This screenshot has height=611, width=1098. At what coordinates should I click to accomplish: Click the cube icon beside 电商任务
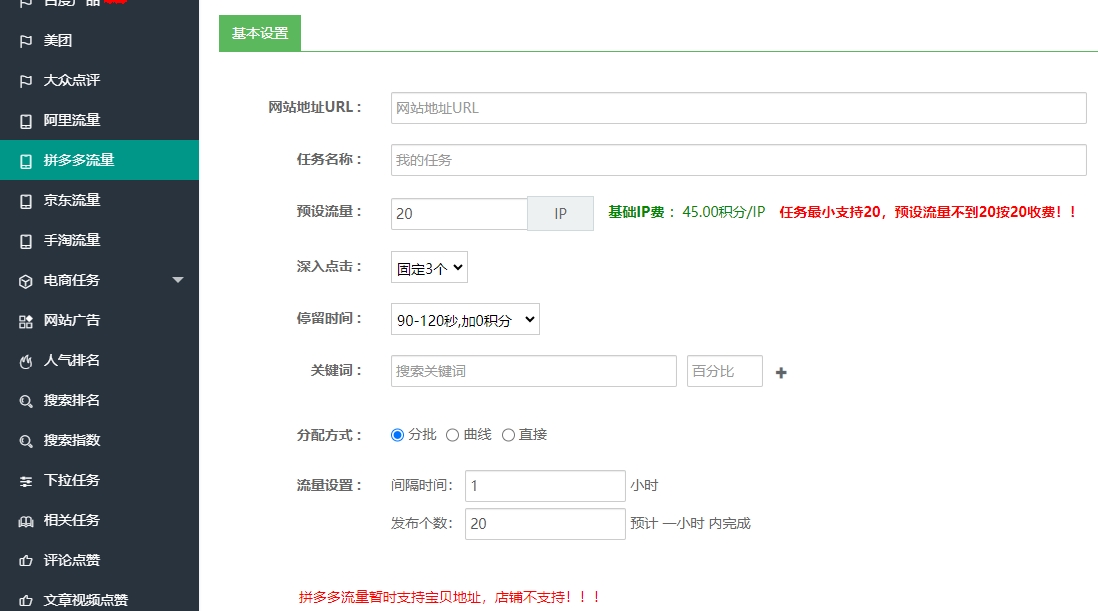pos(26,281)
